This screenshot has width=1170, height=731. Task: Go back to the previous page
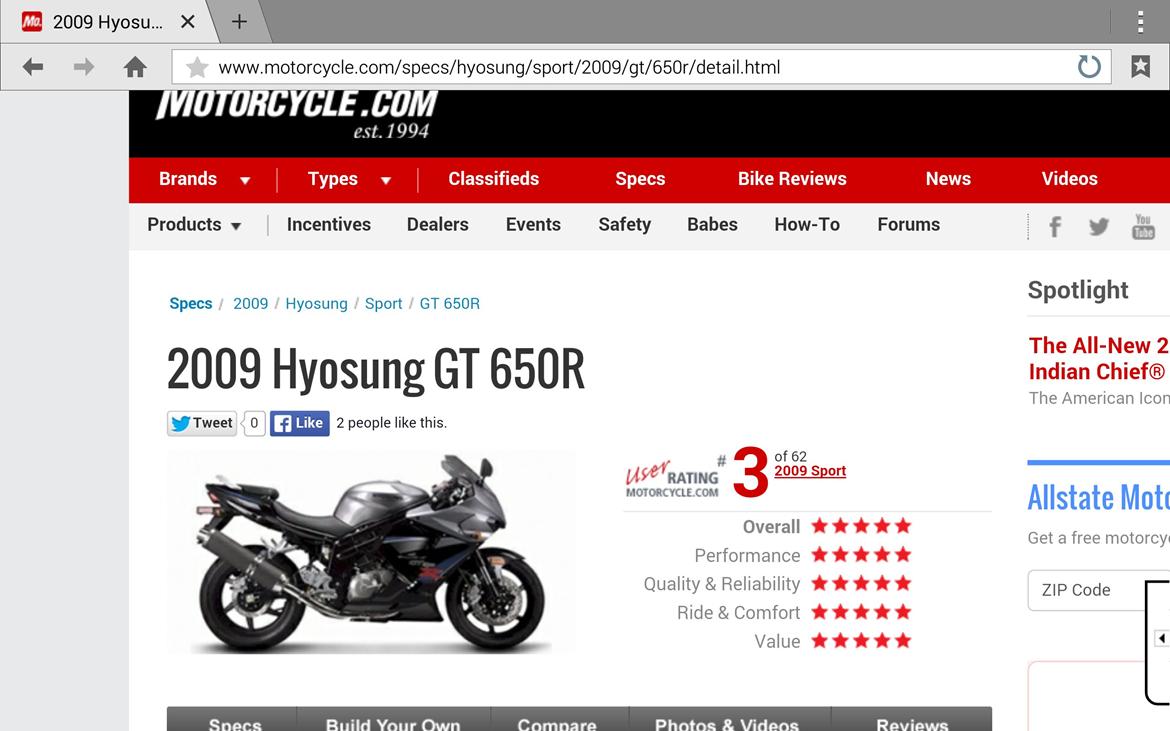[32, 66]
